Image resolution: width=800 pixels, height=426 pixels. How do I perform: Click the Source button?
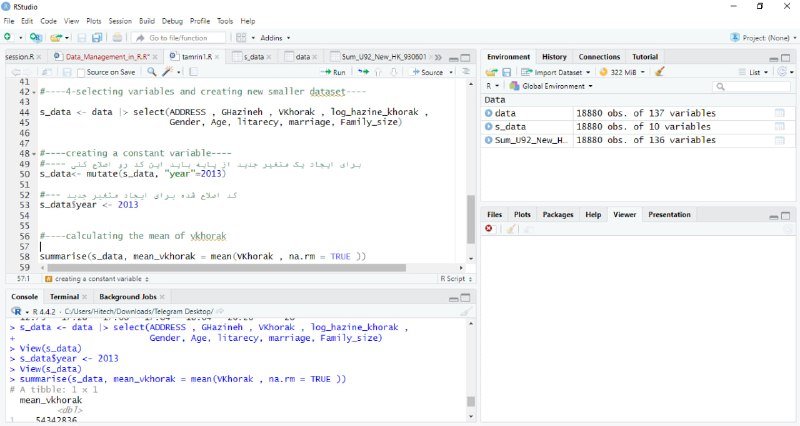coord(428,72)
